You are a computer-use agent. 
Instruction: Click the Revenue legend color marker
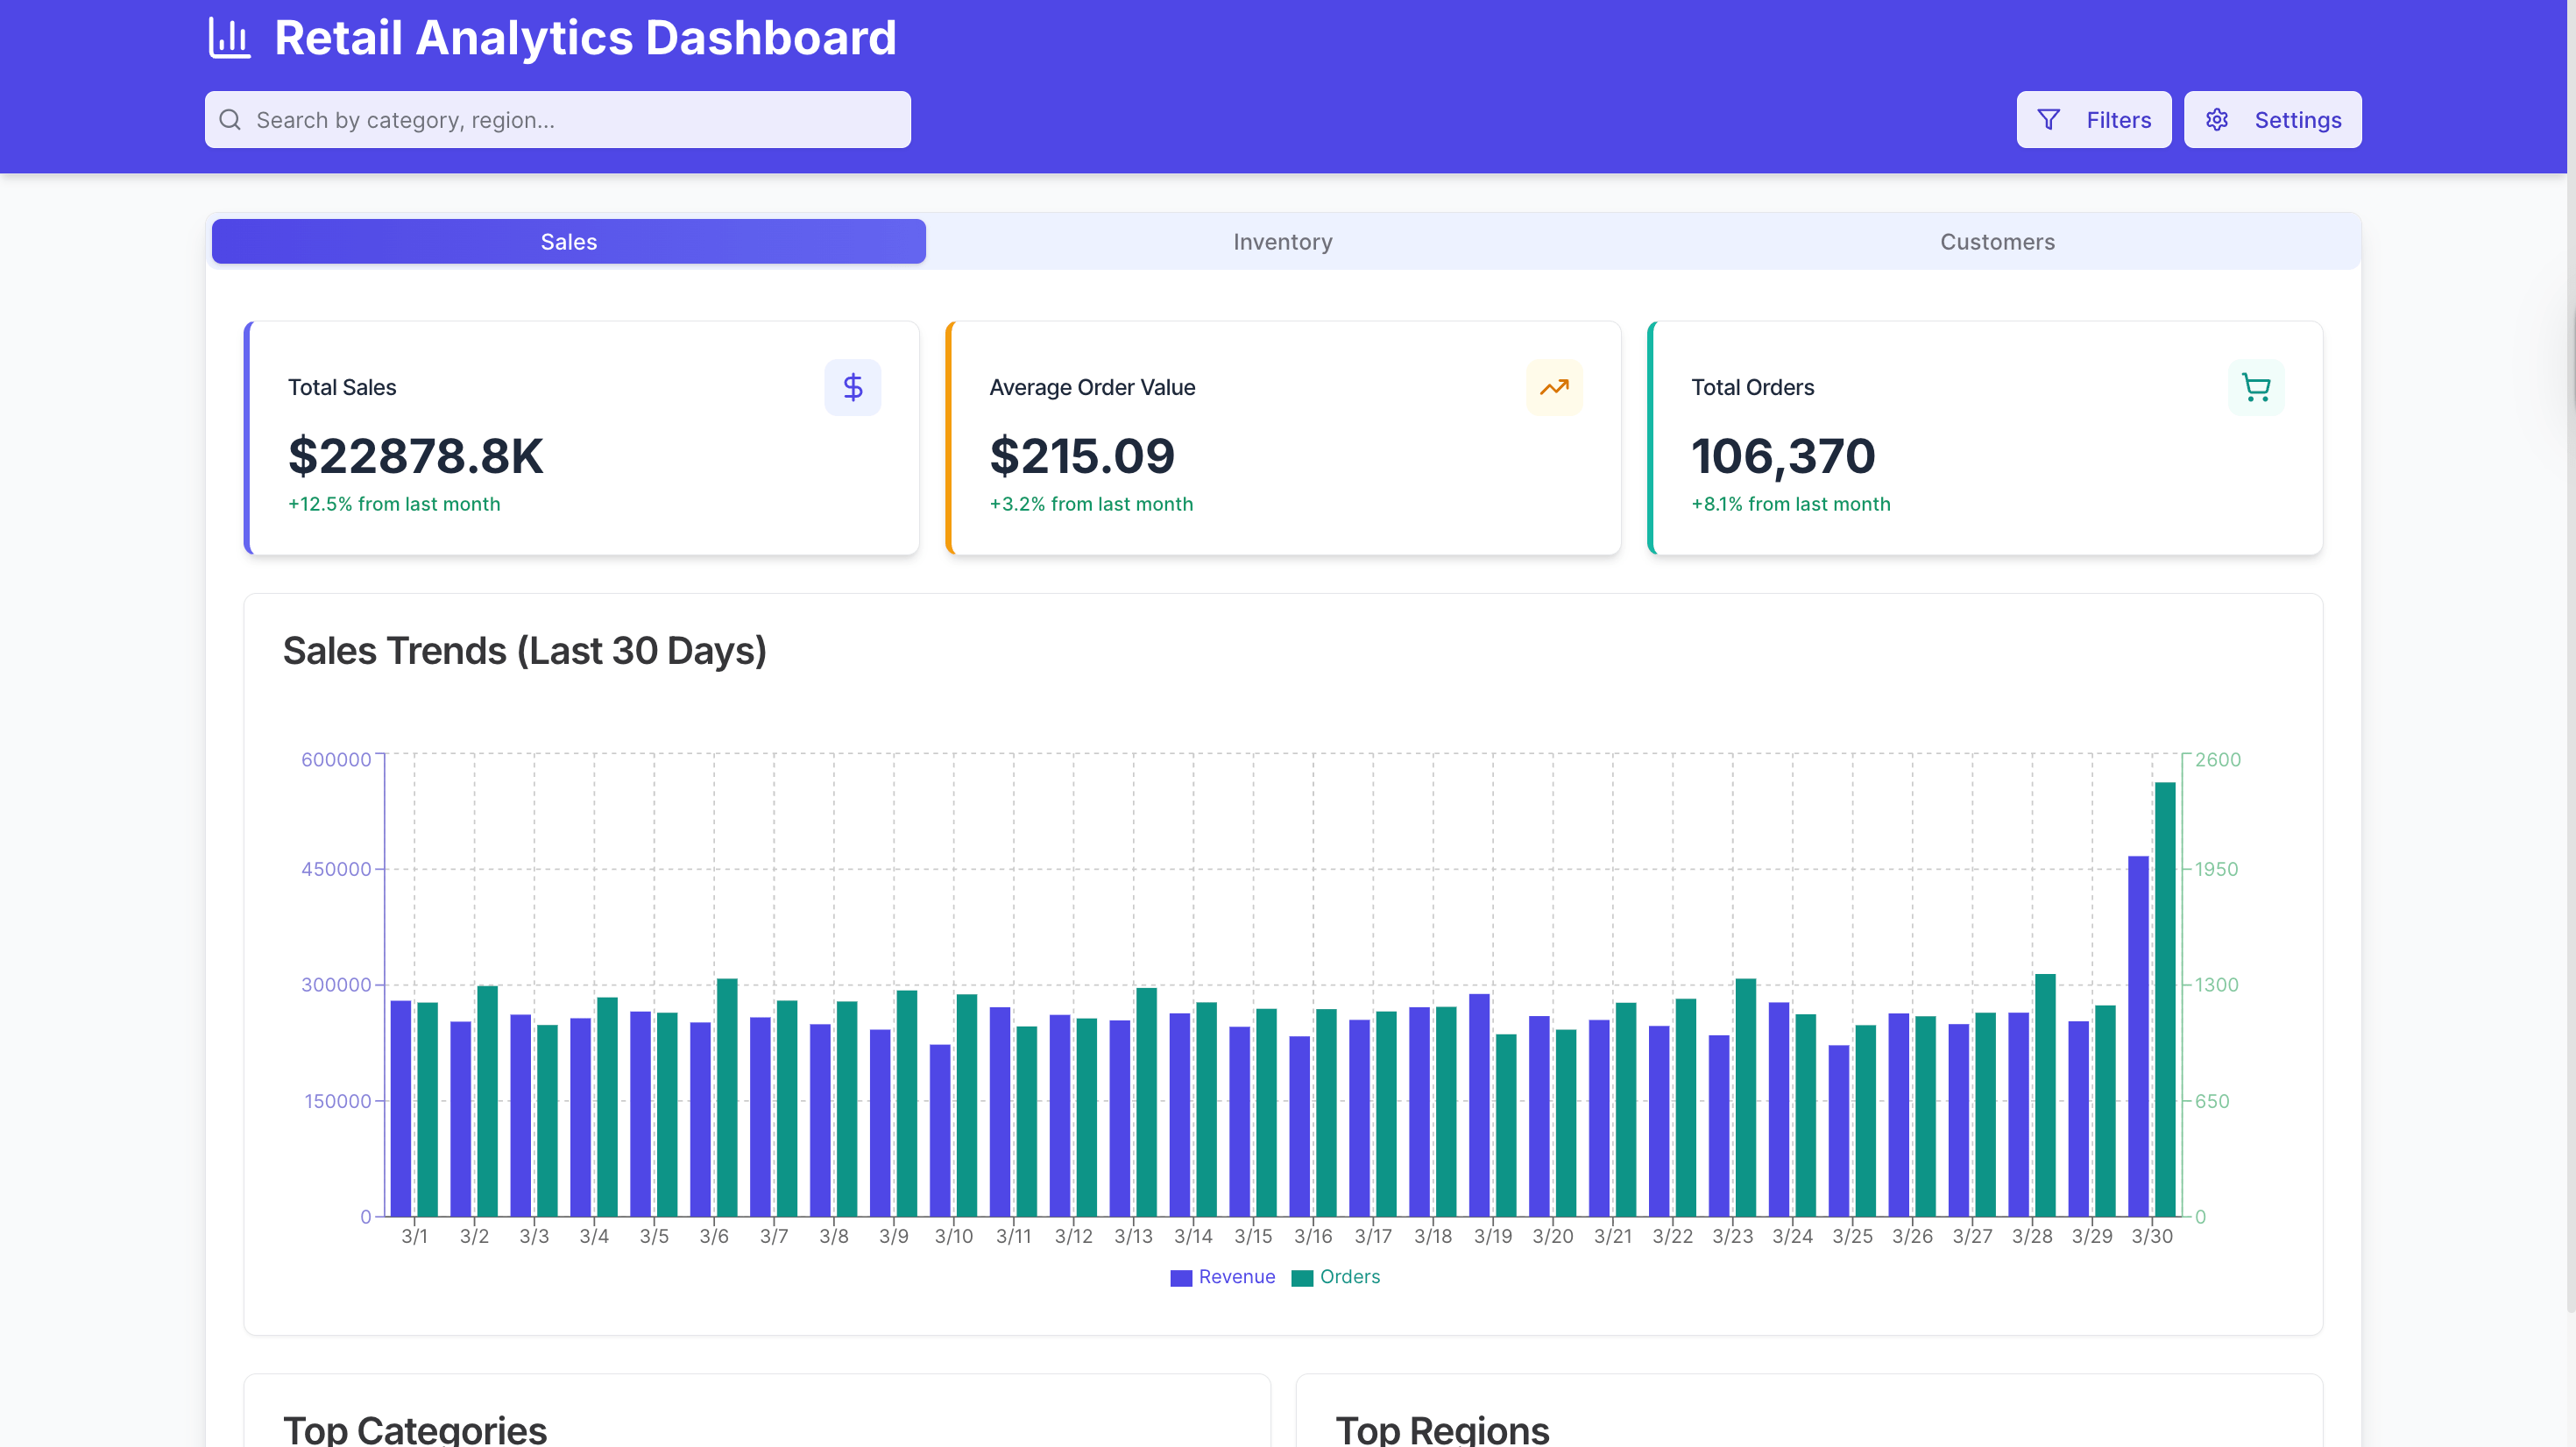[1180, 1277]
